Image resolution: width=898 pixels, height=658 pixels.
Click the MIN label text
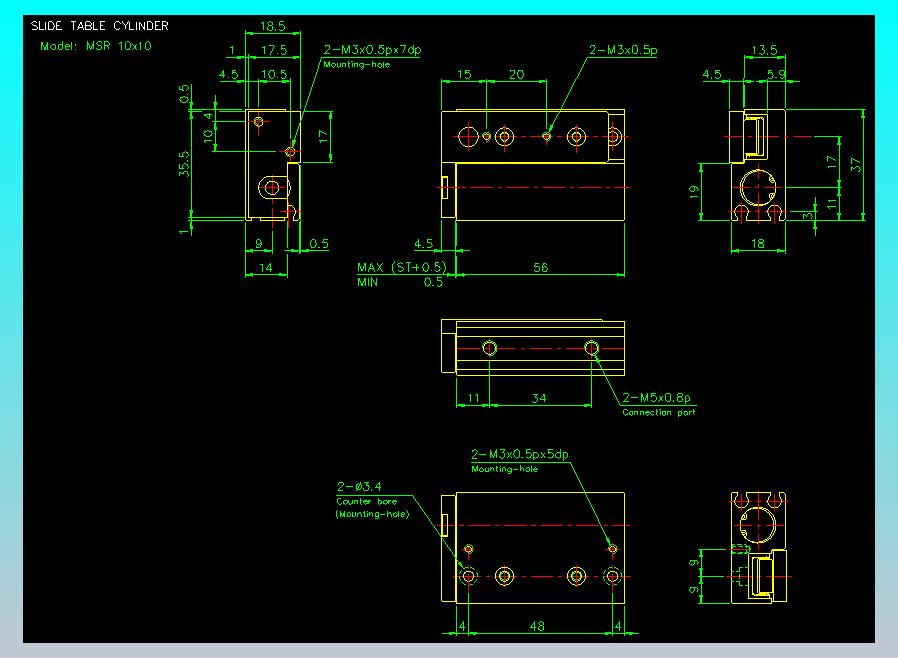pos(368,282)
